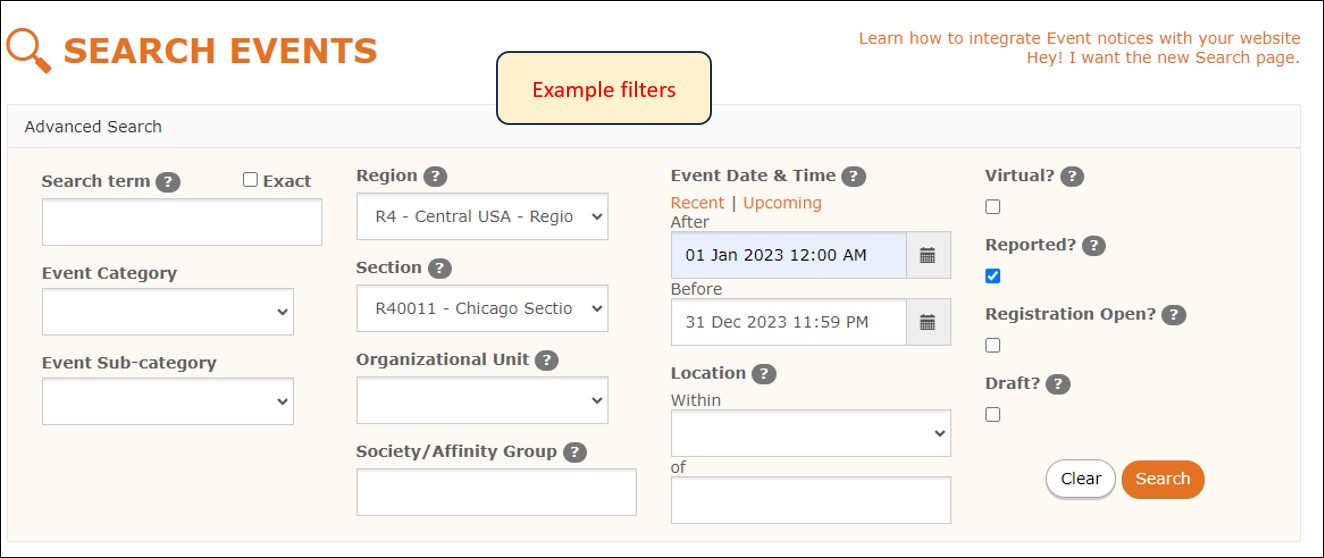The image size is (1324, 558).
Task: Tick the Registration Open? checkbox
Action: (992, 345)
